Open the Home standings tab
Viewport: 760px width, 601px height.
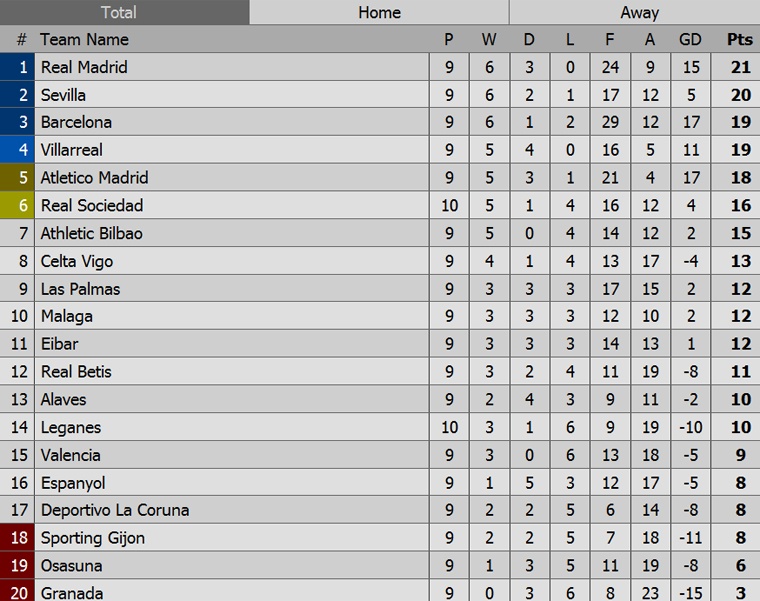coord(379,12)
